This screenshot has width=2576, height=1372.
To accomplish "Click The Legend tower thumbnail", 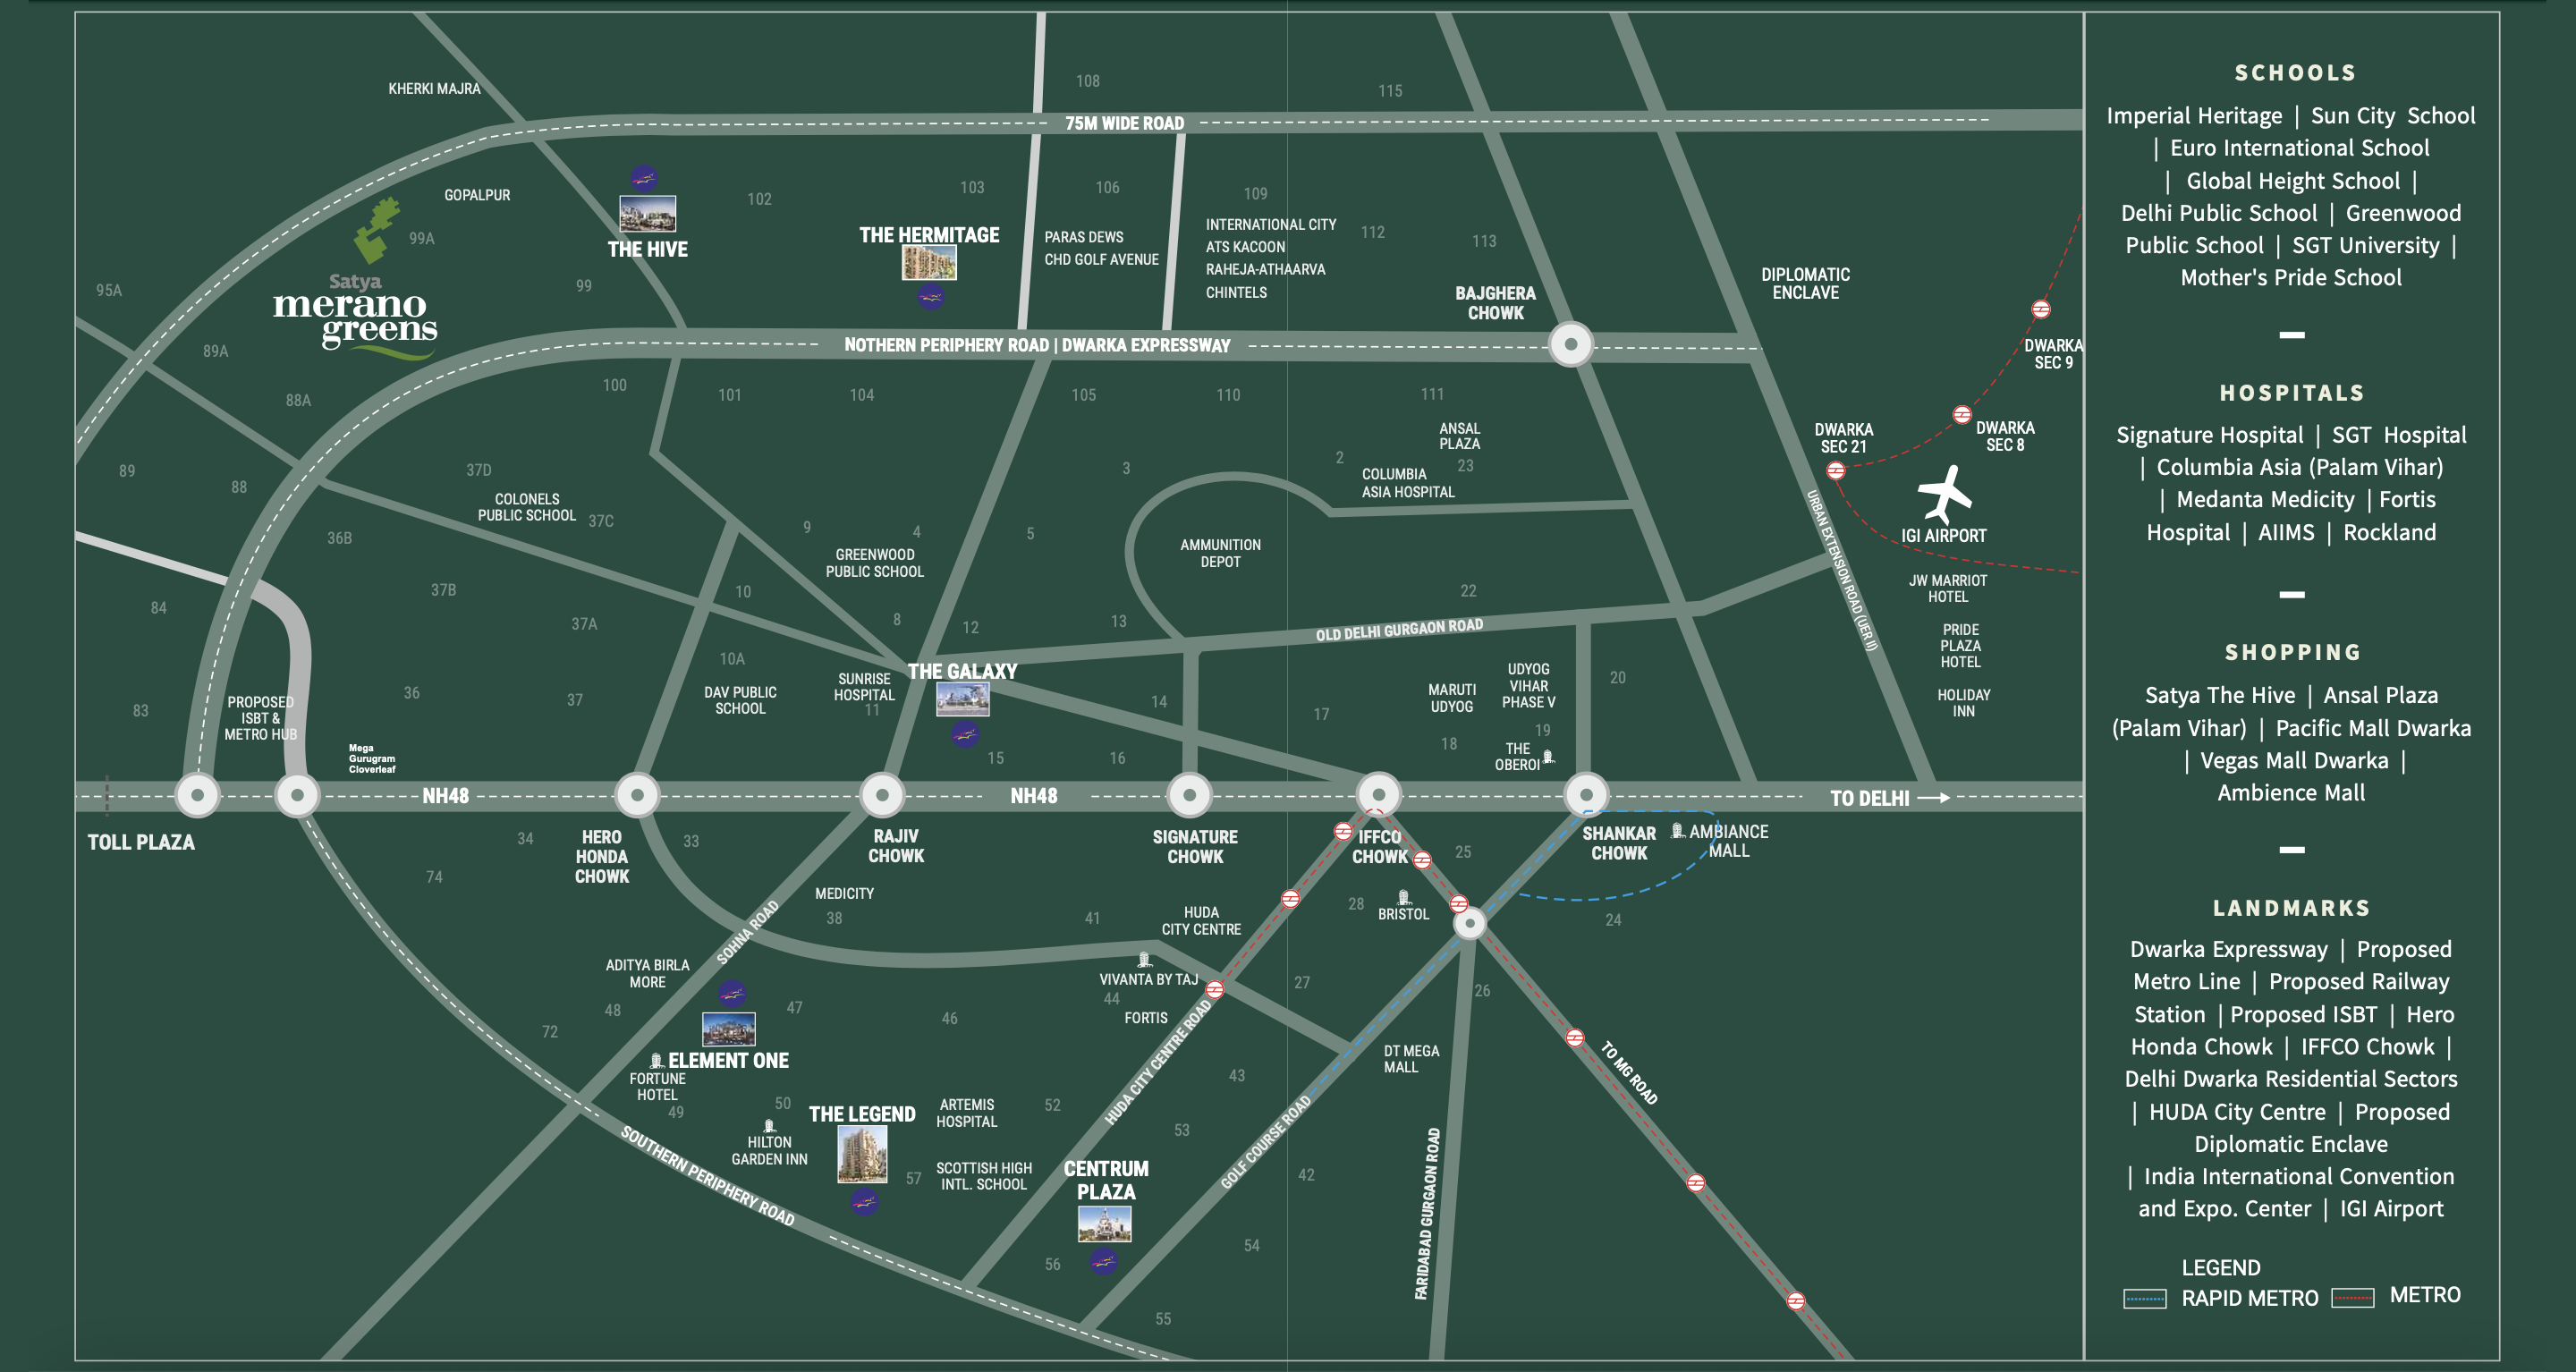I will coord(862,1154).
